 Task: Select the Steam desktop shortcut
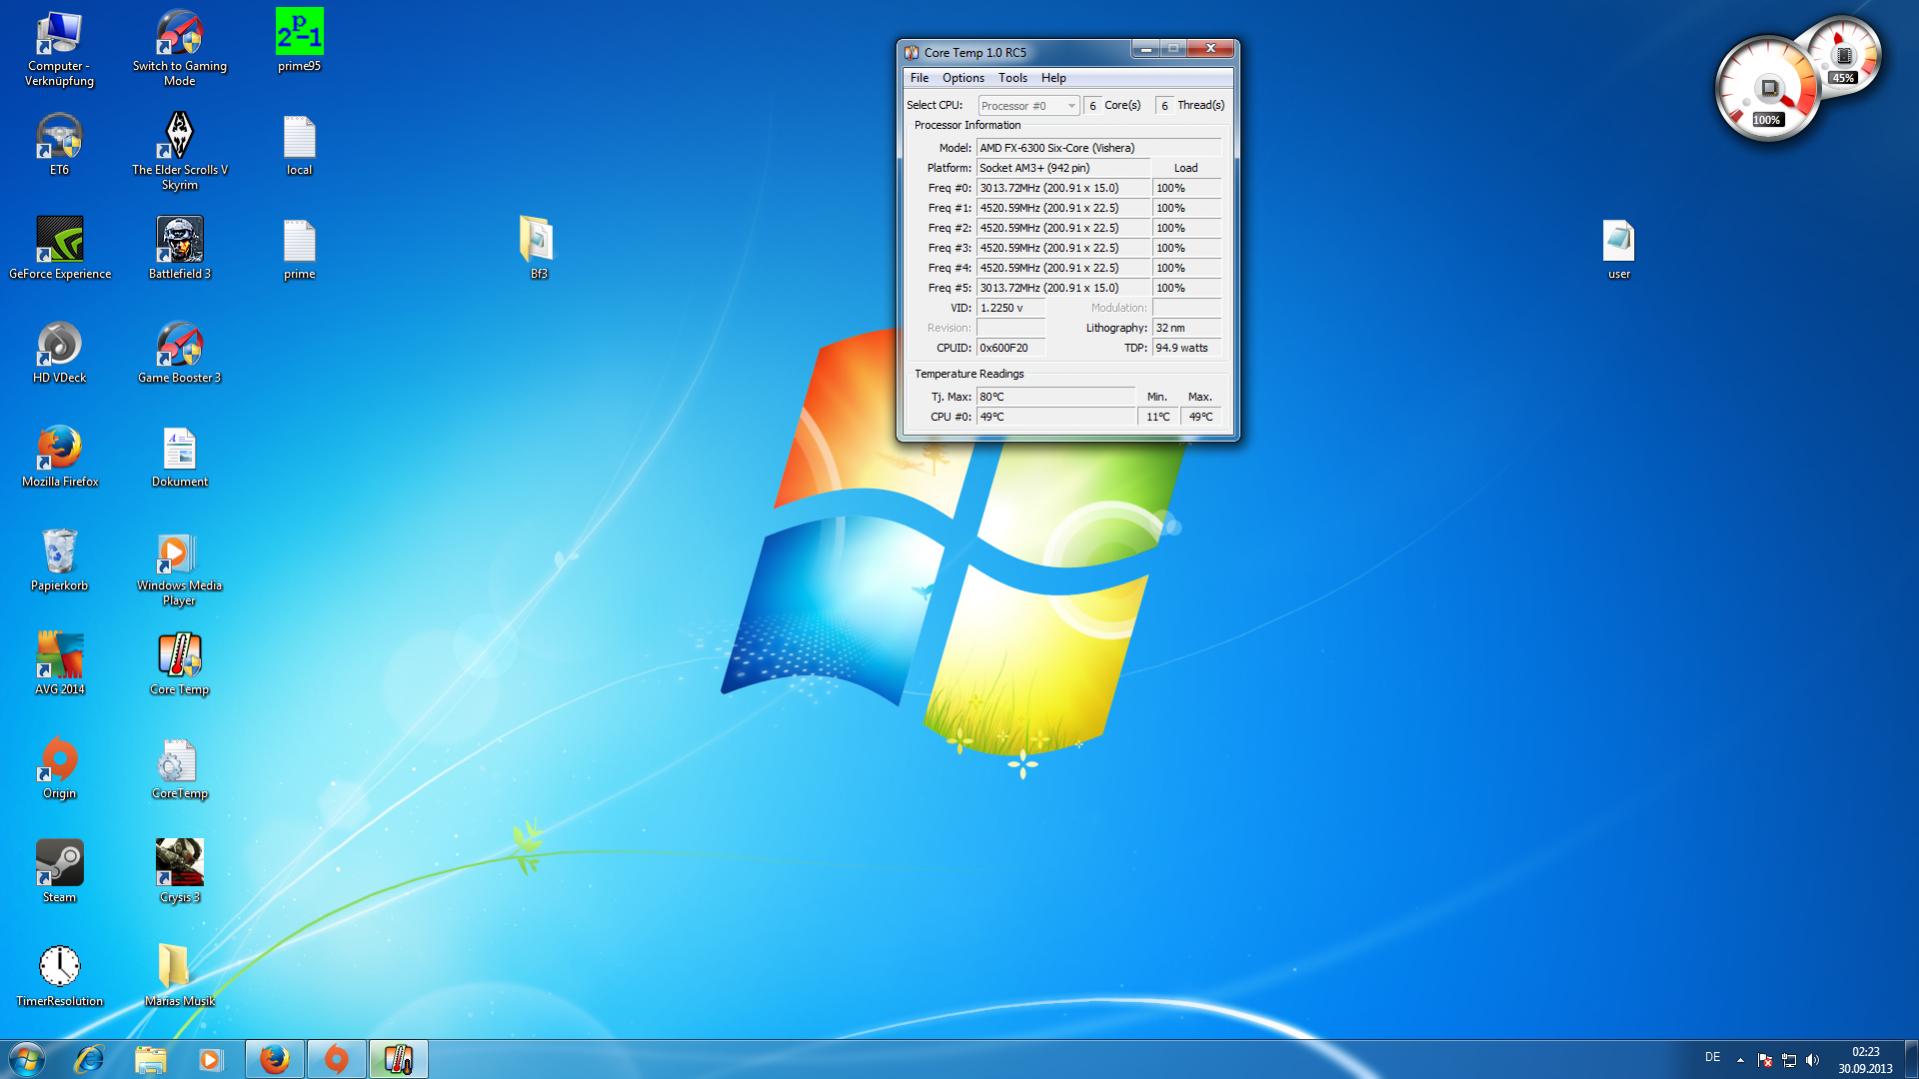coord(59,872)
